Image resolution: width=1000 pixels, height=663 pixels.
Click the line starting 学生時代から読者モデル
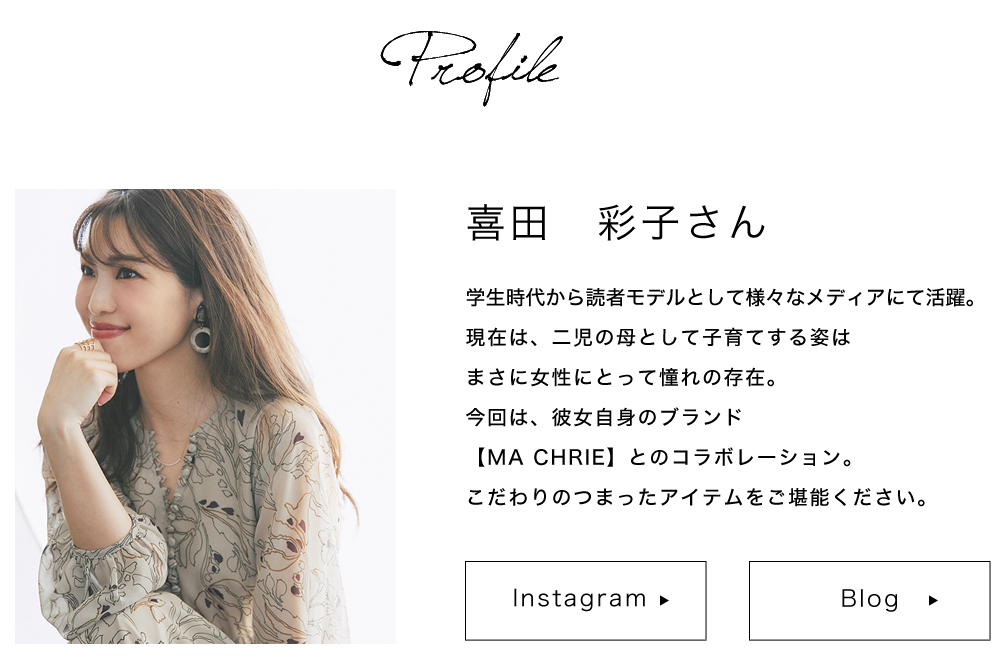pos(721,298)
